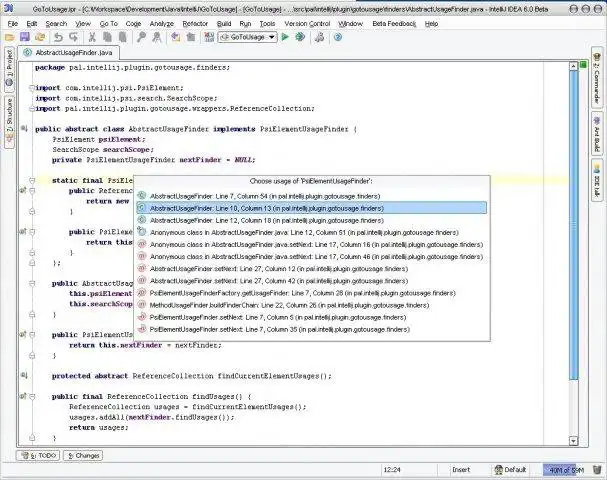This screenshot has height=480, width=607.
Task: Select usage 'MethodUsageFinder.buildFinderChain: Line 22, Column 26'
Action: coord(312,305)
